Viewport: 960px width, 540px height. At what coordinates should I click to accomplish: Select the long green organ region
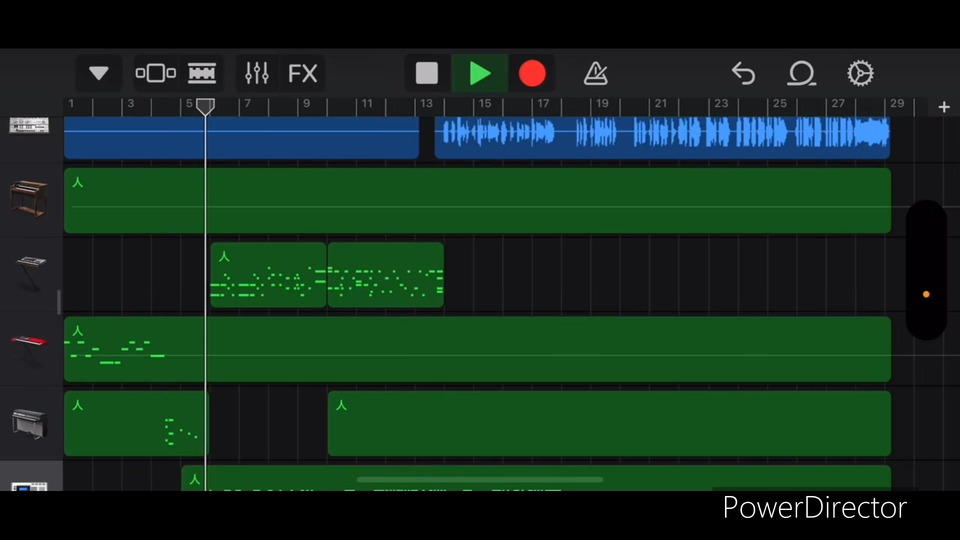[478, 200]
